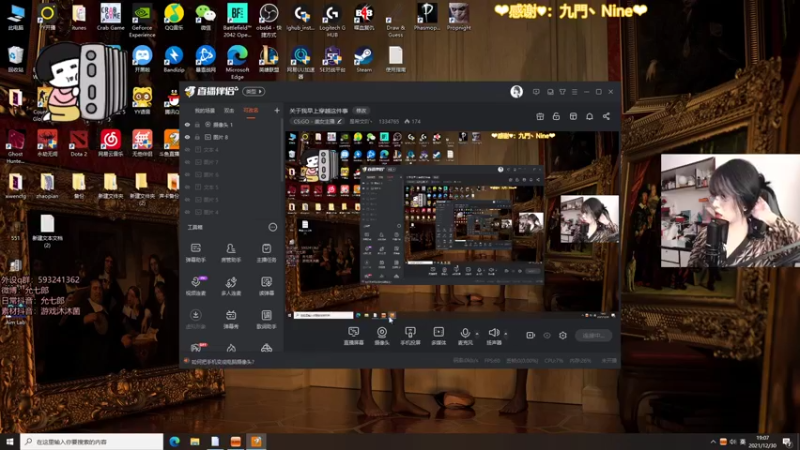This screenshot has height=450, width=800.
Task: Expand the microphone options arrow
Action: 477,334
